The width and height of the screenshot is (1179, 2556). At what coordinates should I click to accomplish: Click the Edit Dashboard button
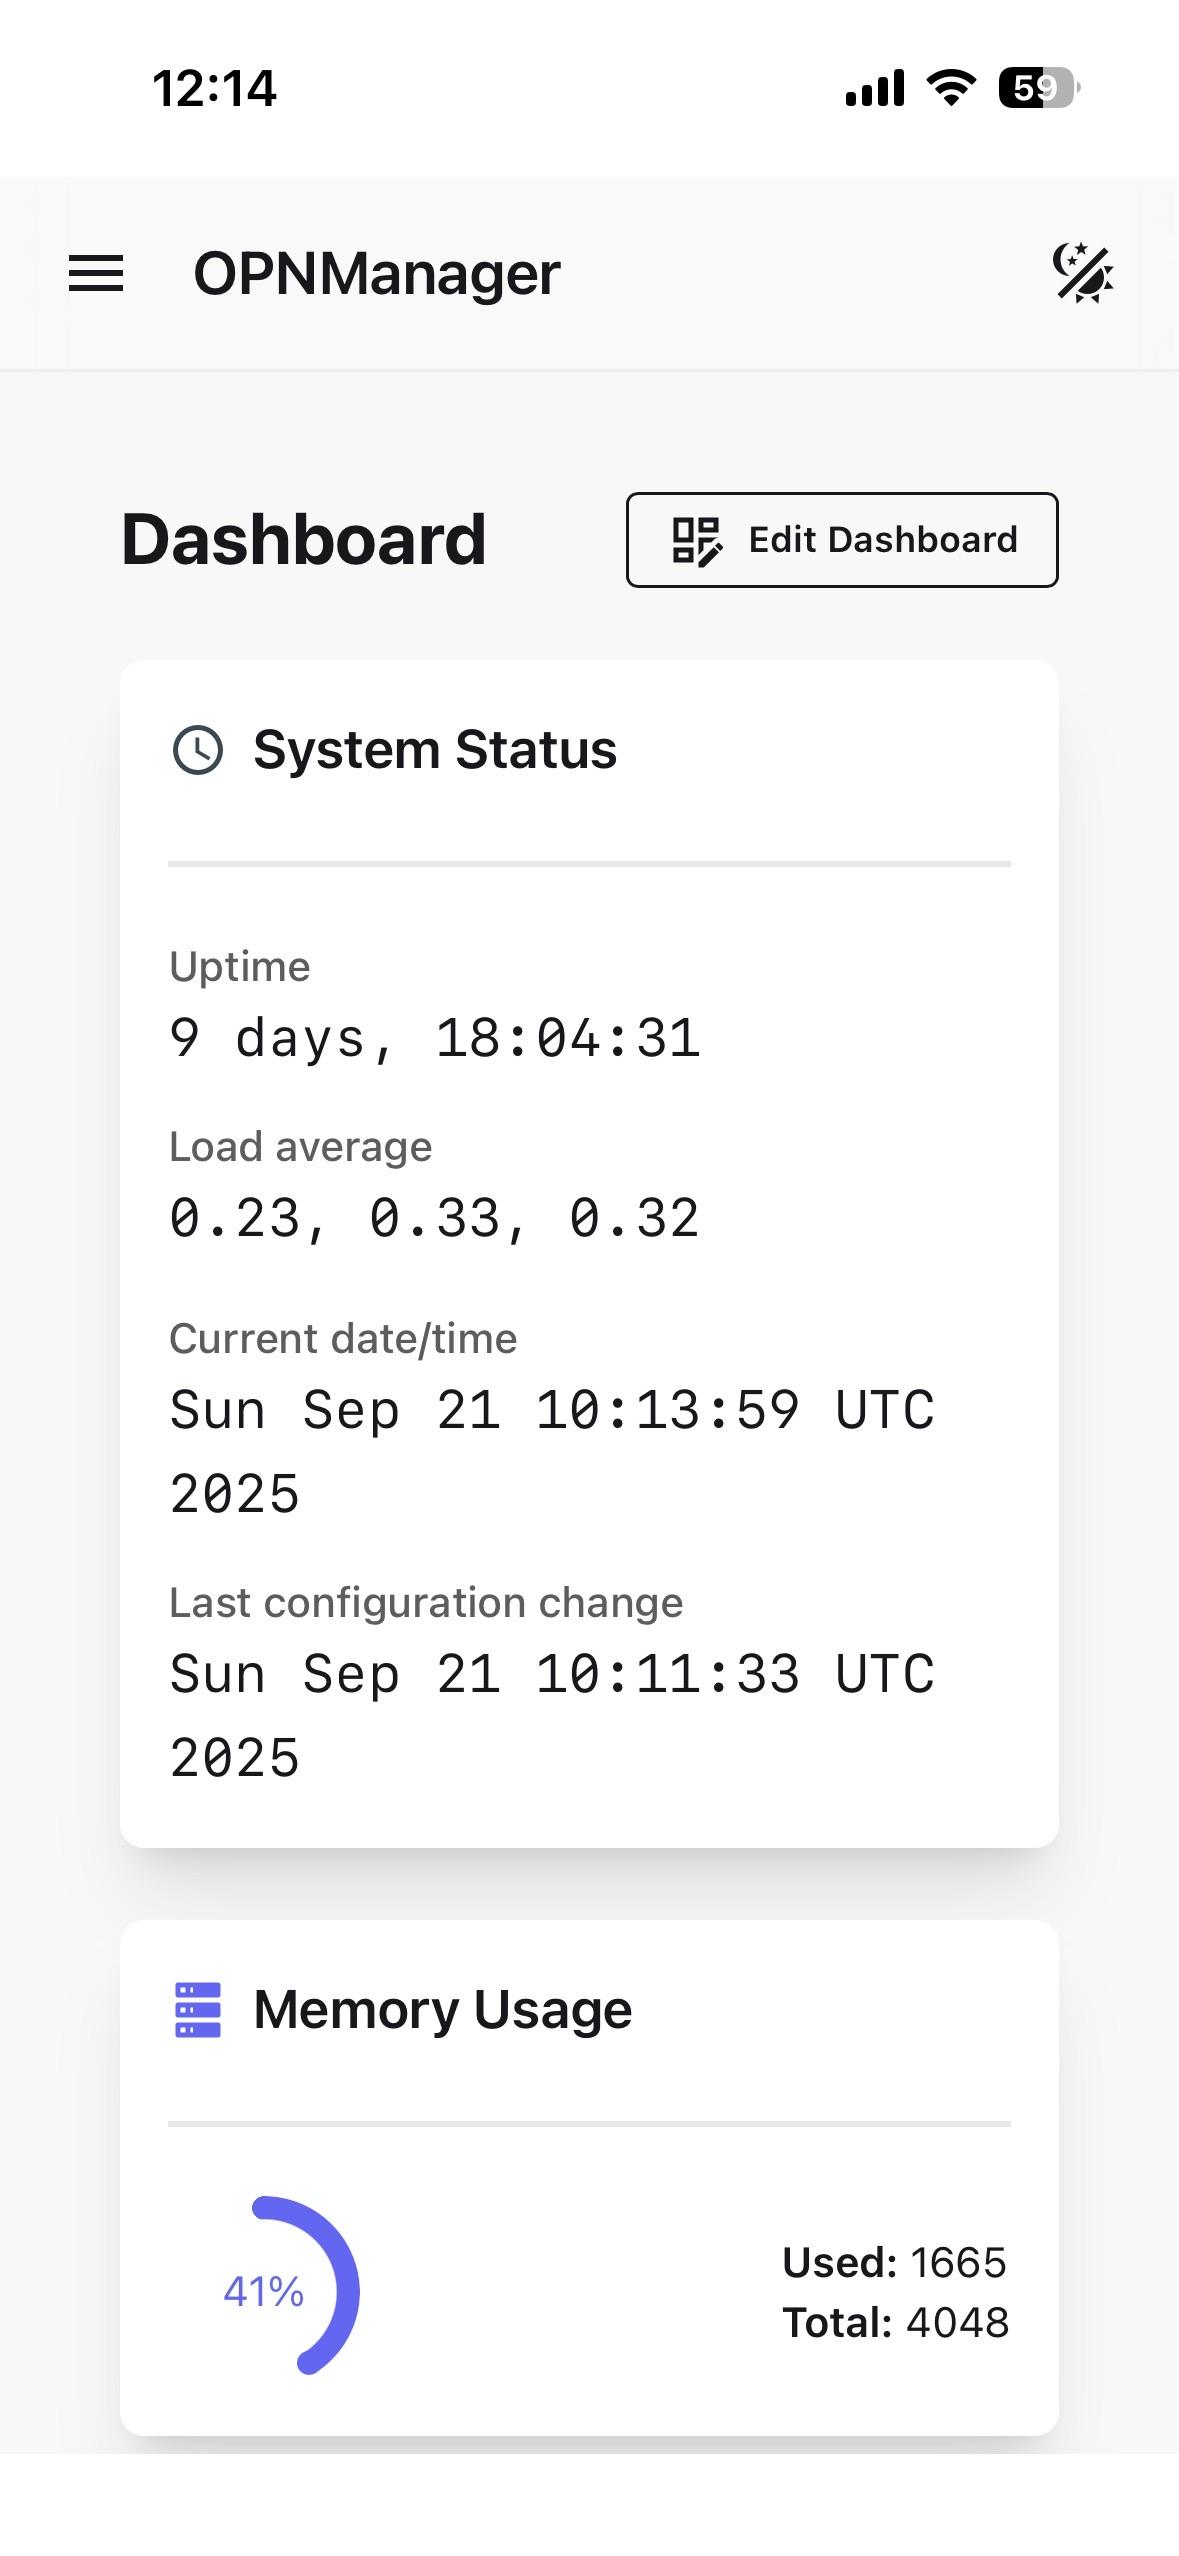pyautogui.click(x=842, y=540)
